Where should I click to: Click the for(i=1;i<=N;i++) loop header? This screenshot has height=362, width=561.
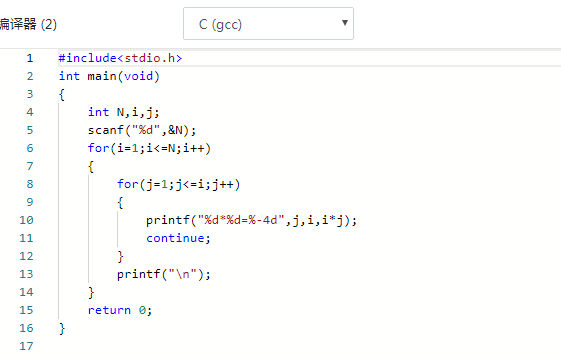pyautogui.click(x=150, y=148)
